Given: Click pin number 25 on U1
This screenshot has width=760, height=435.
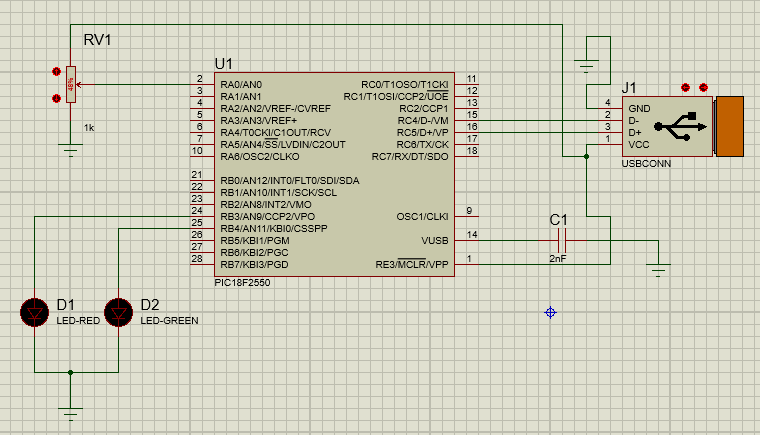Looking at the screenshot, I should pyautogui.click(x=197, y=223).
